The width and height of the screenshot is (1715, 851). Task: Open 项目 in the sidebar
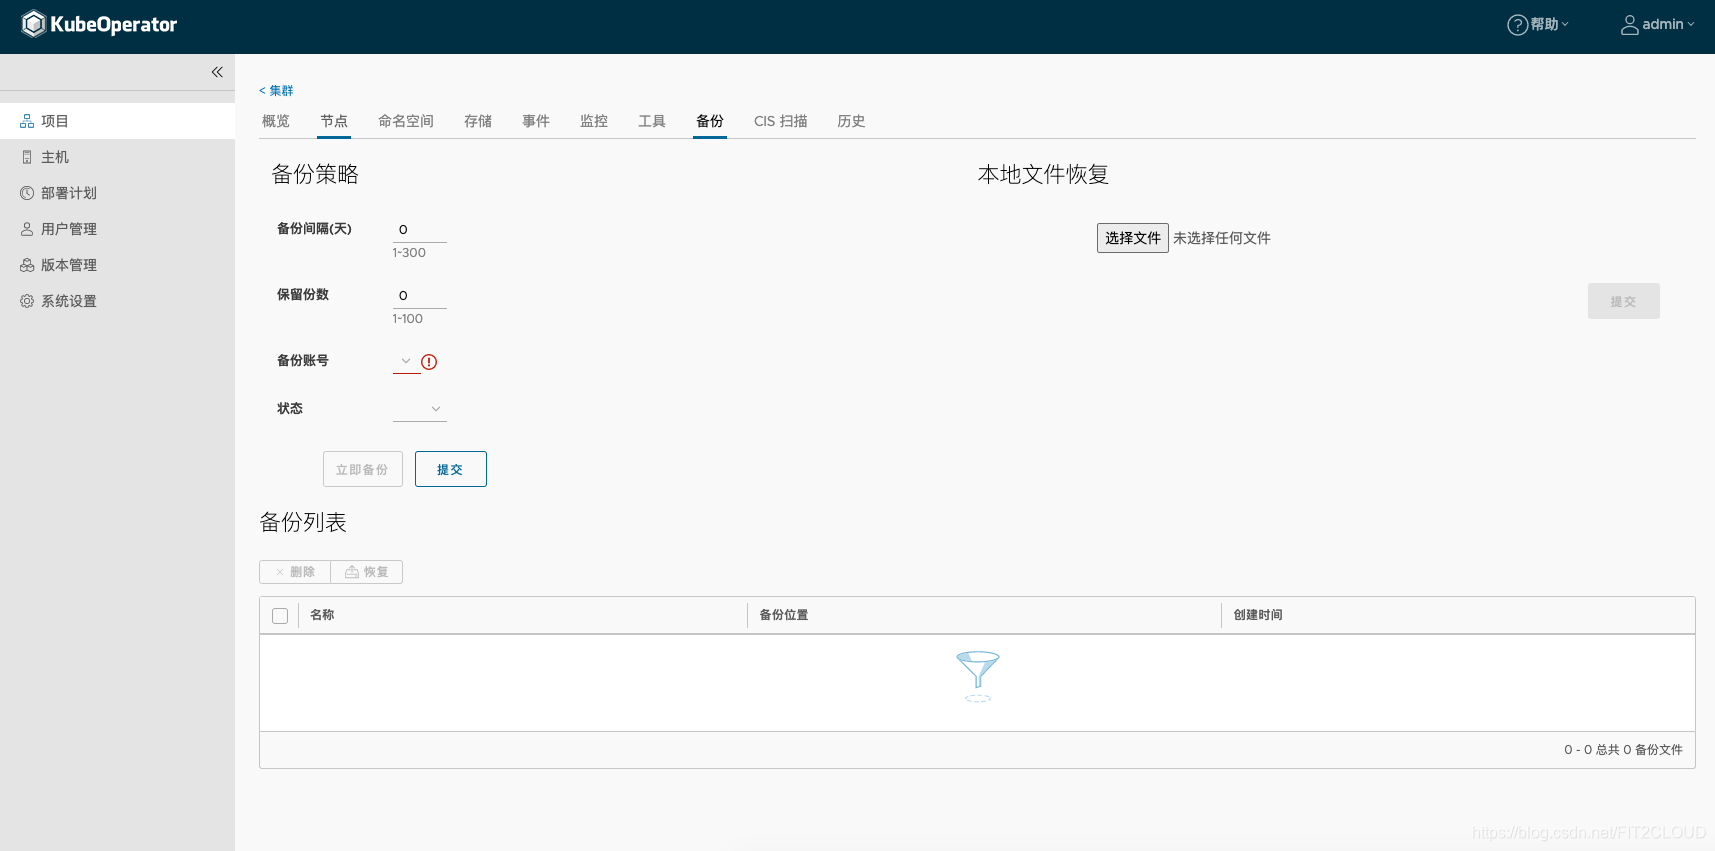[117, 121]
